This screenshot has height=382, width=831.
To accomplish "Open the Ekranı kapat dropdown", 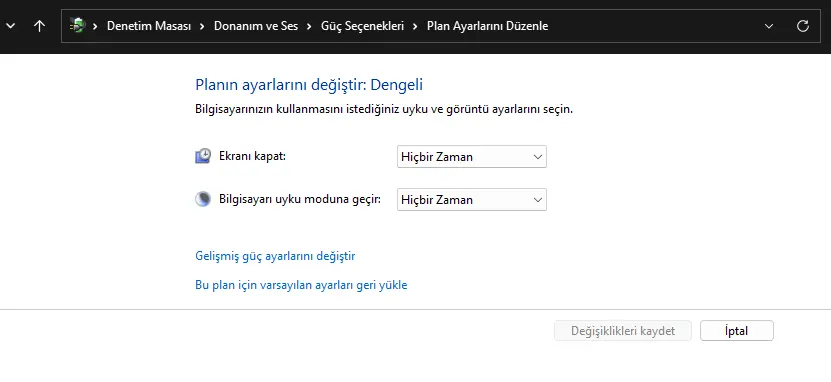I will pyautogui.click(x=472, y=157).
